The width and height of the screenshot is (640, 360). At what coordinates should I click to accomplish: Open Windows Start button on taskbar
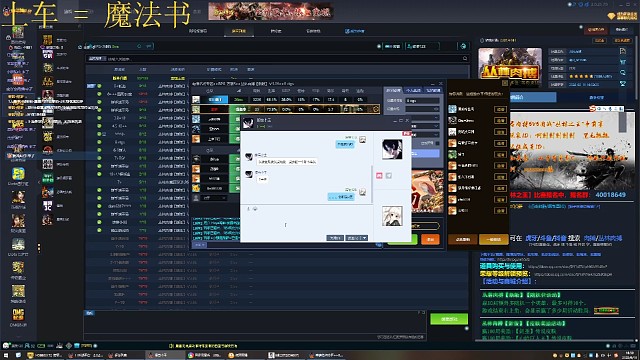[6, 355]
